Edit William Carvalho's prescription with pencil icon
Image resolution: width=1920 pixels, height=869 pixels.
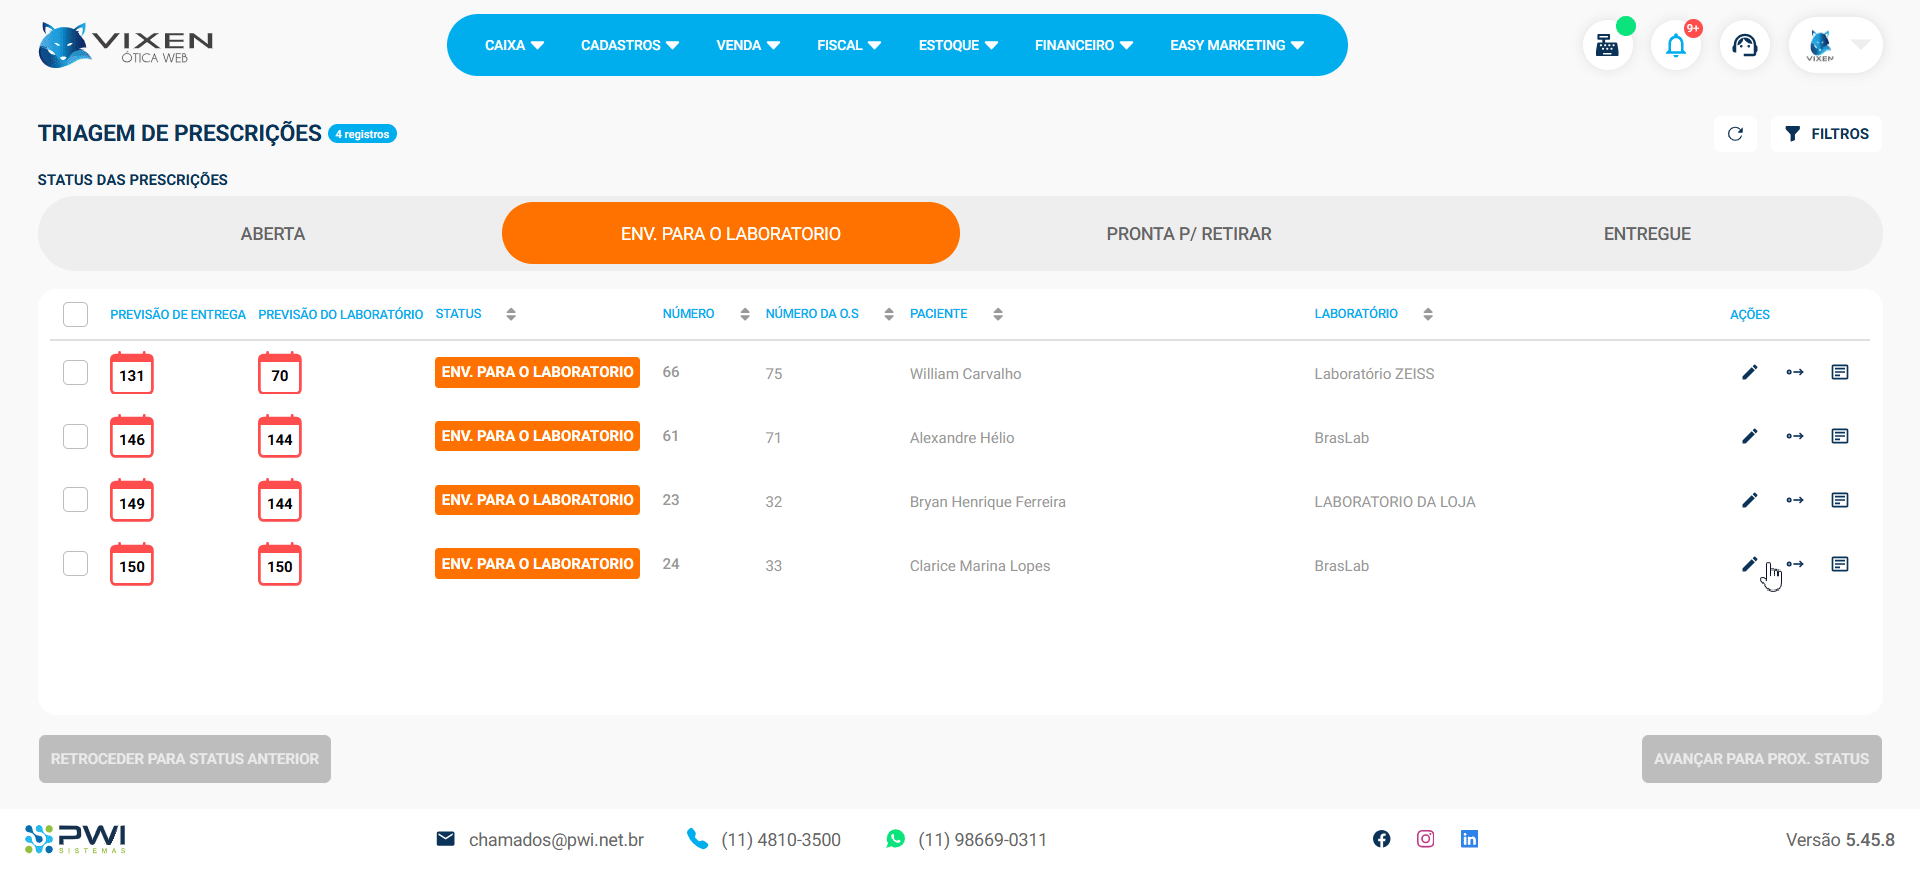(x=1749, y=373)
